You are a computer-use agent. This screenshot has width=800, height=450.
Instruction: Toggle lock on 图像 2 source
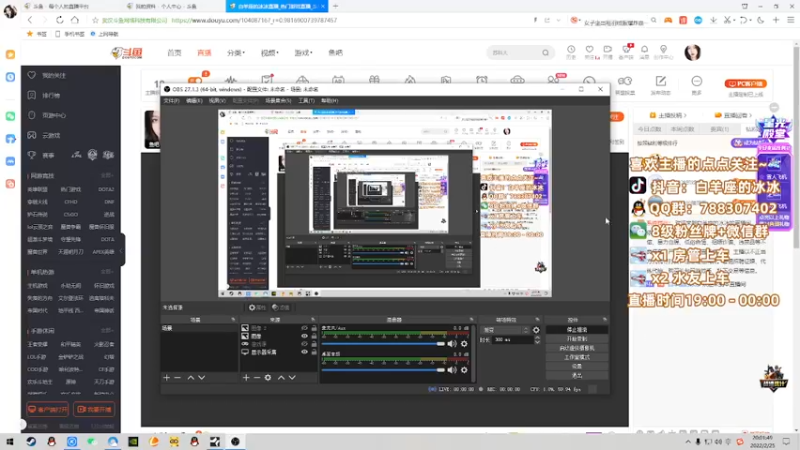point(314,328)
